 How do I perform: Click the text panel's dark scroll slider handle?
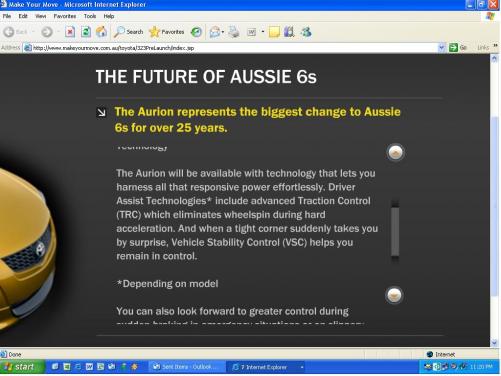(395, 231)
